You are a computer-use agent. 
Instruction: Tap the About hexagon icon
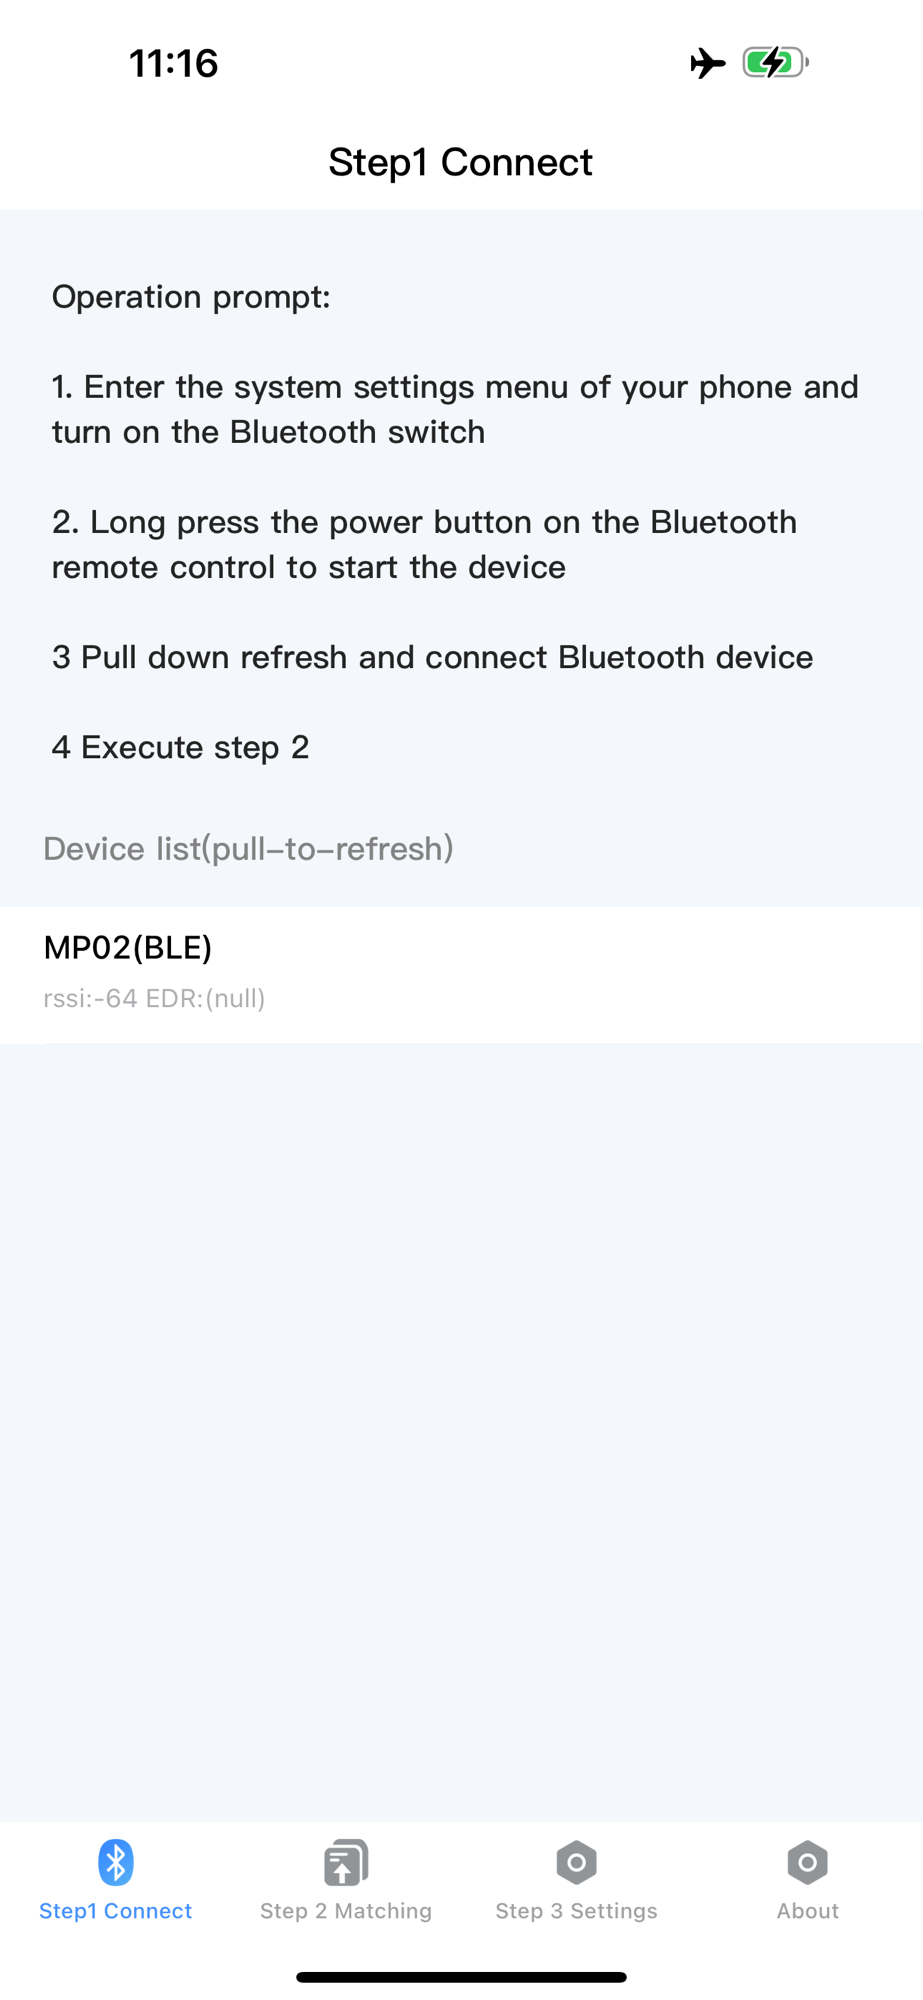pos(807,1862)
